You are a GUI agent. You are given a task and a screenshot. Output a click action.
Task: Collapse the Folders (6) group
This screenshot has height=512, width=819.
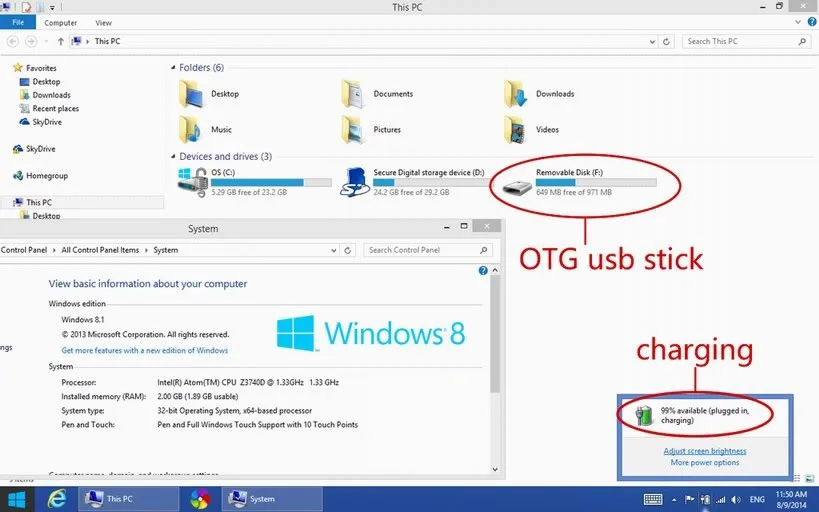[x=173, y=67]
